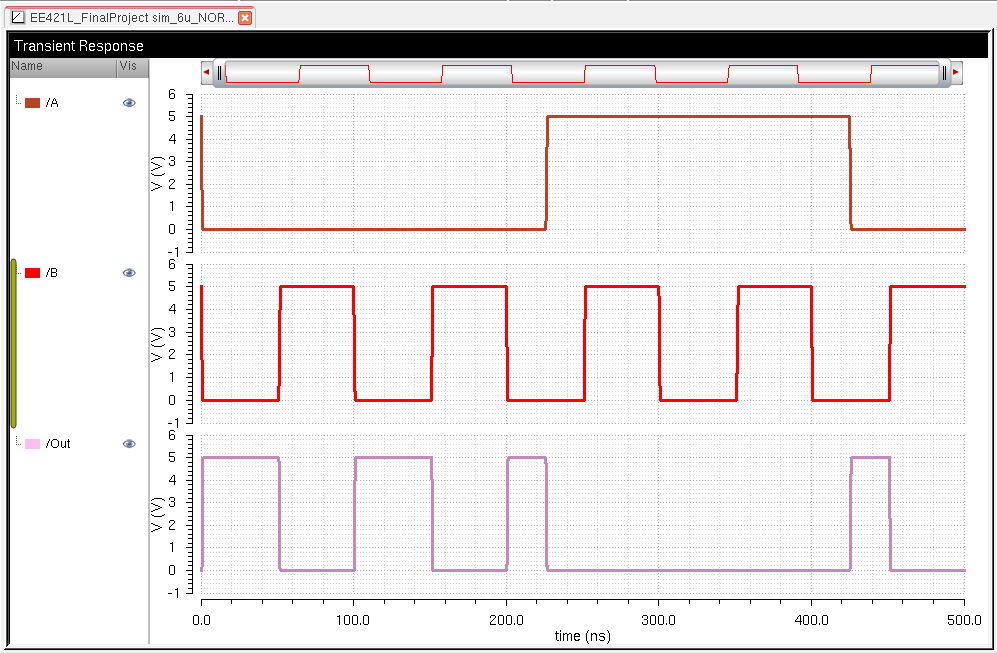
Task: Click the red /B color swatch
Action: (32, 273)
